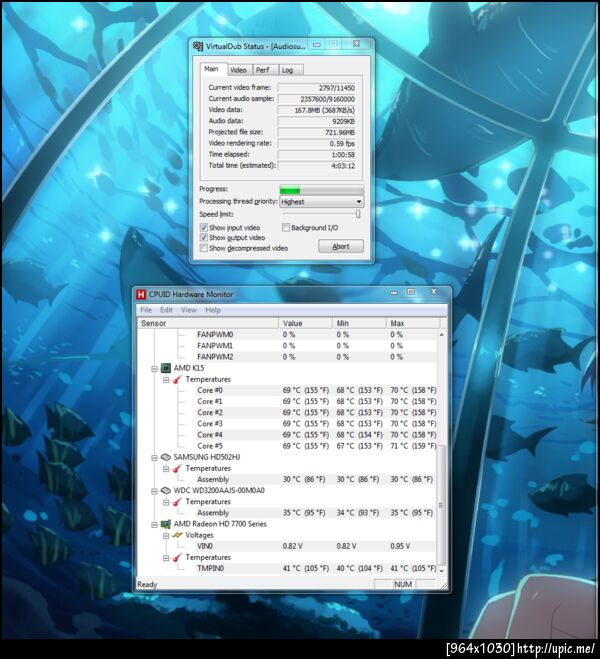Close the CPUID Hardware Monitor window
The height and width of the screenshot is (659, 600).
[x=434, y=291]
